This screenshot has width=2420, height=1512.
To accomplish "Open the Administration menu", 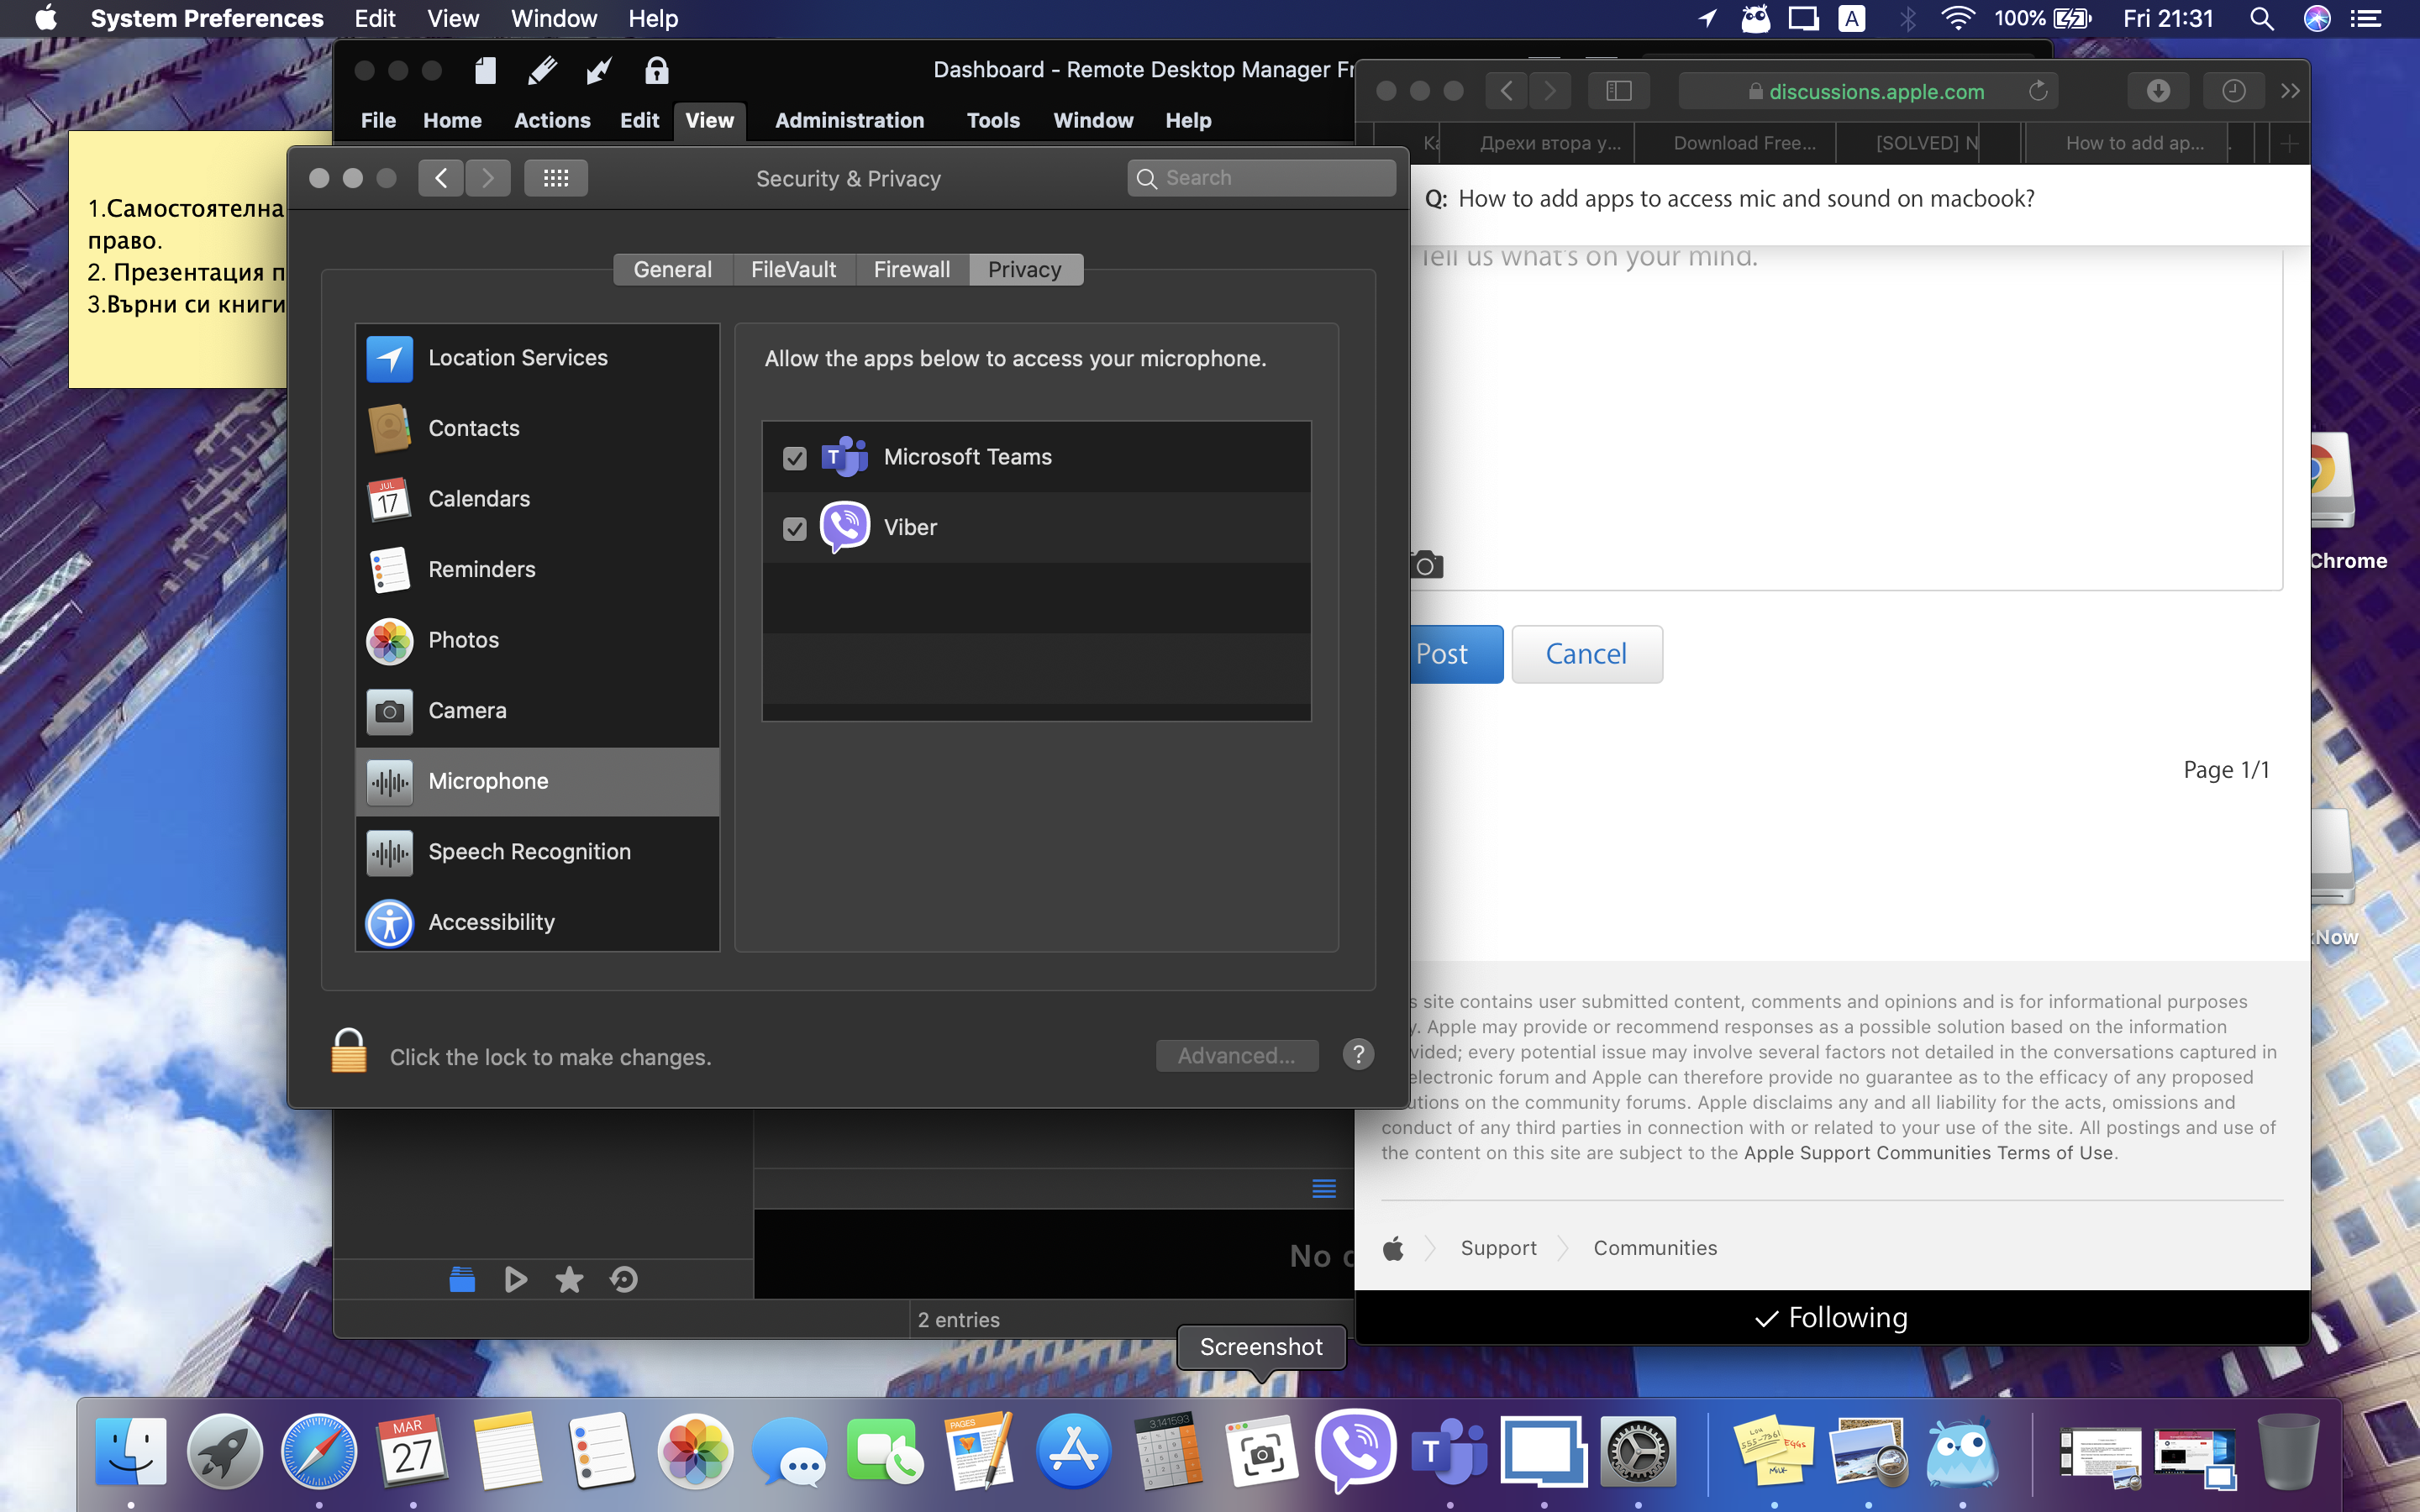I will click(x=849, y=121).
